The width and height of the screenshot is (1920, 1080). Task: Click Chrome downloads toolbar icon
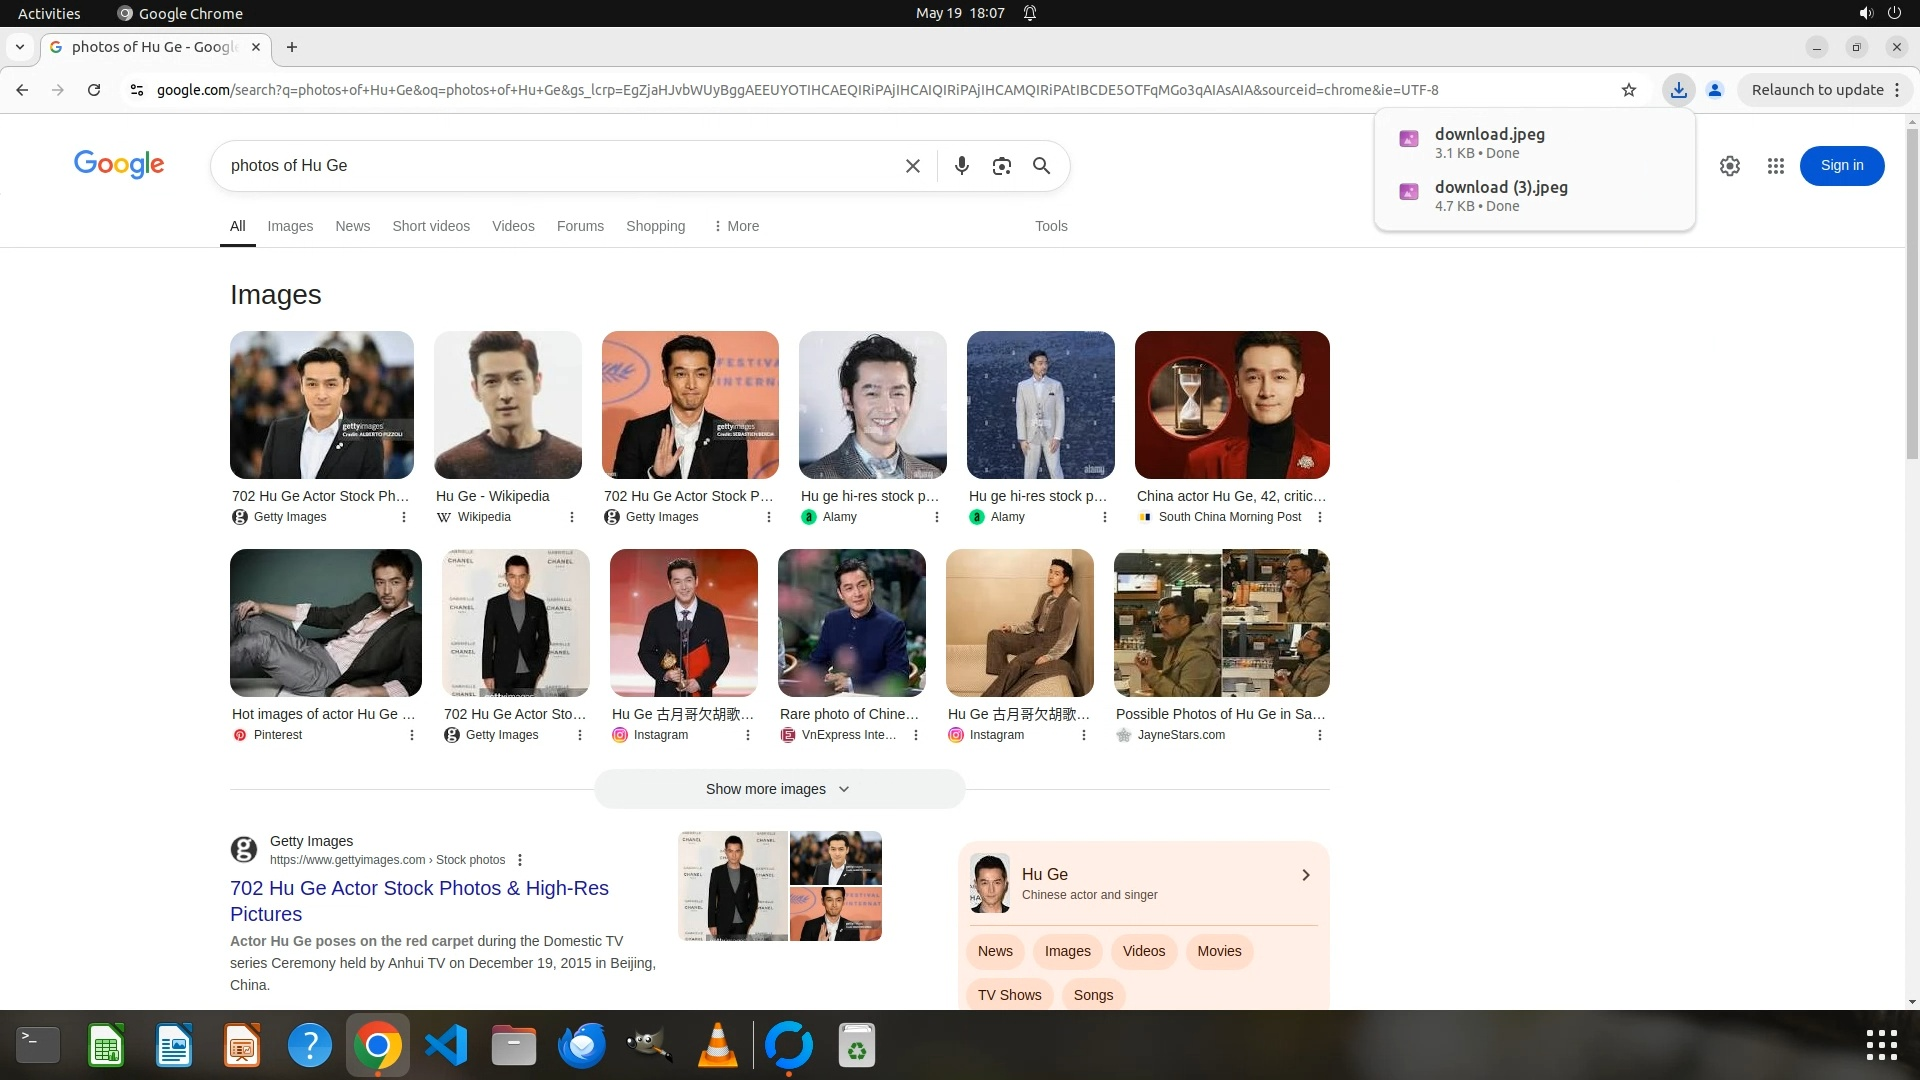(1678, 90)
